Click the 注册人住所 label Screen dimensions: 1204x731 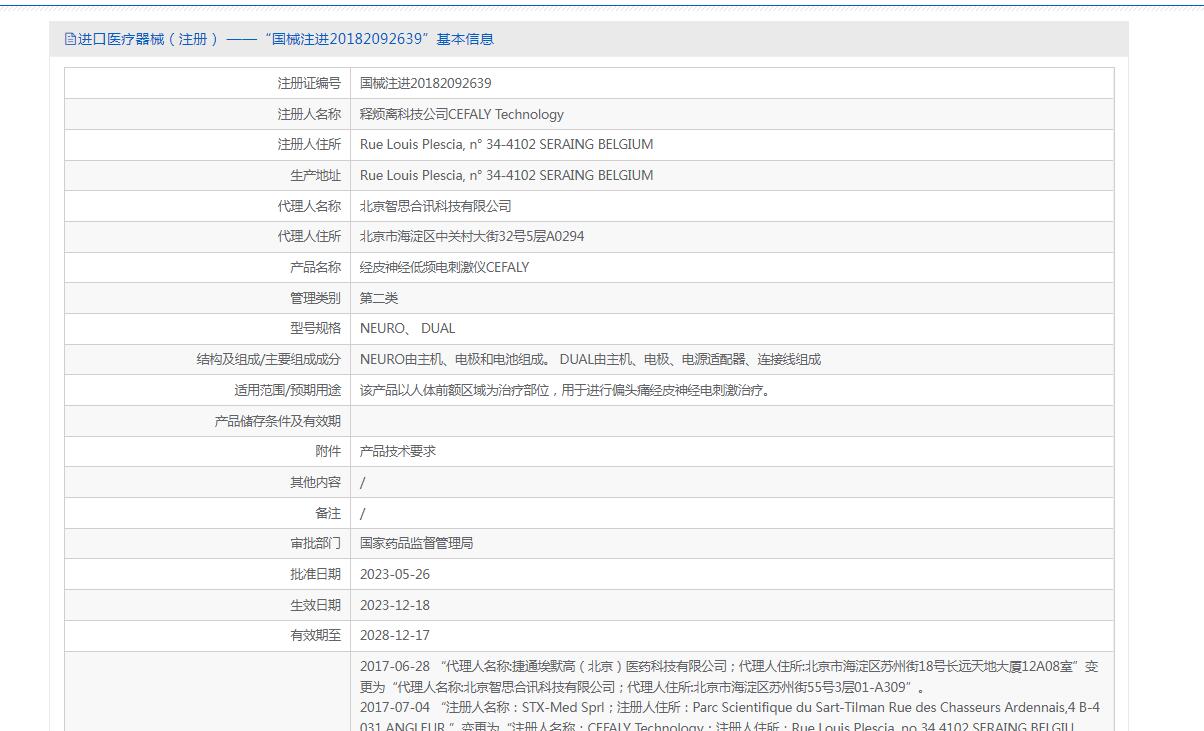(x=309, y=144)
